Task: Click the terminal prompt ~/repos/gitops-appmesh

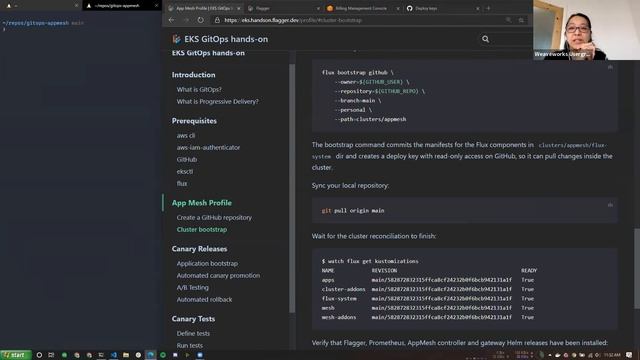Action: point(36,23)
